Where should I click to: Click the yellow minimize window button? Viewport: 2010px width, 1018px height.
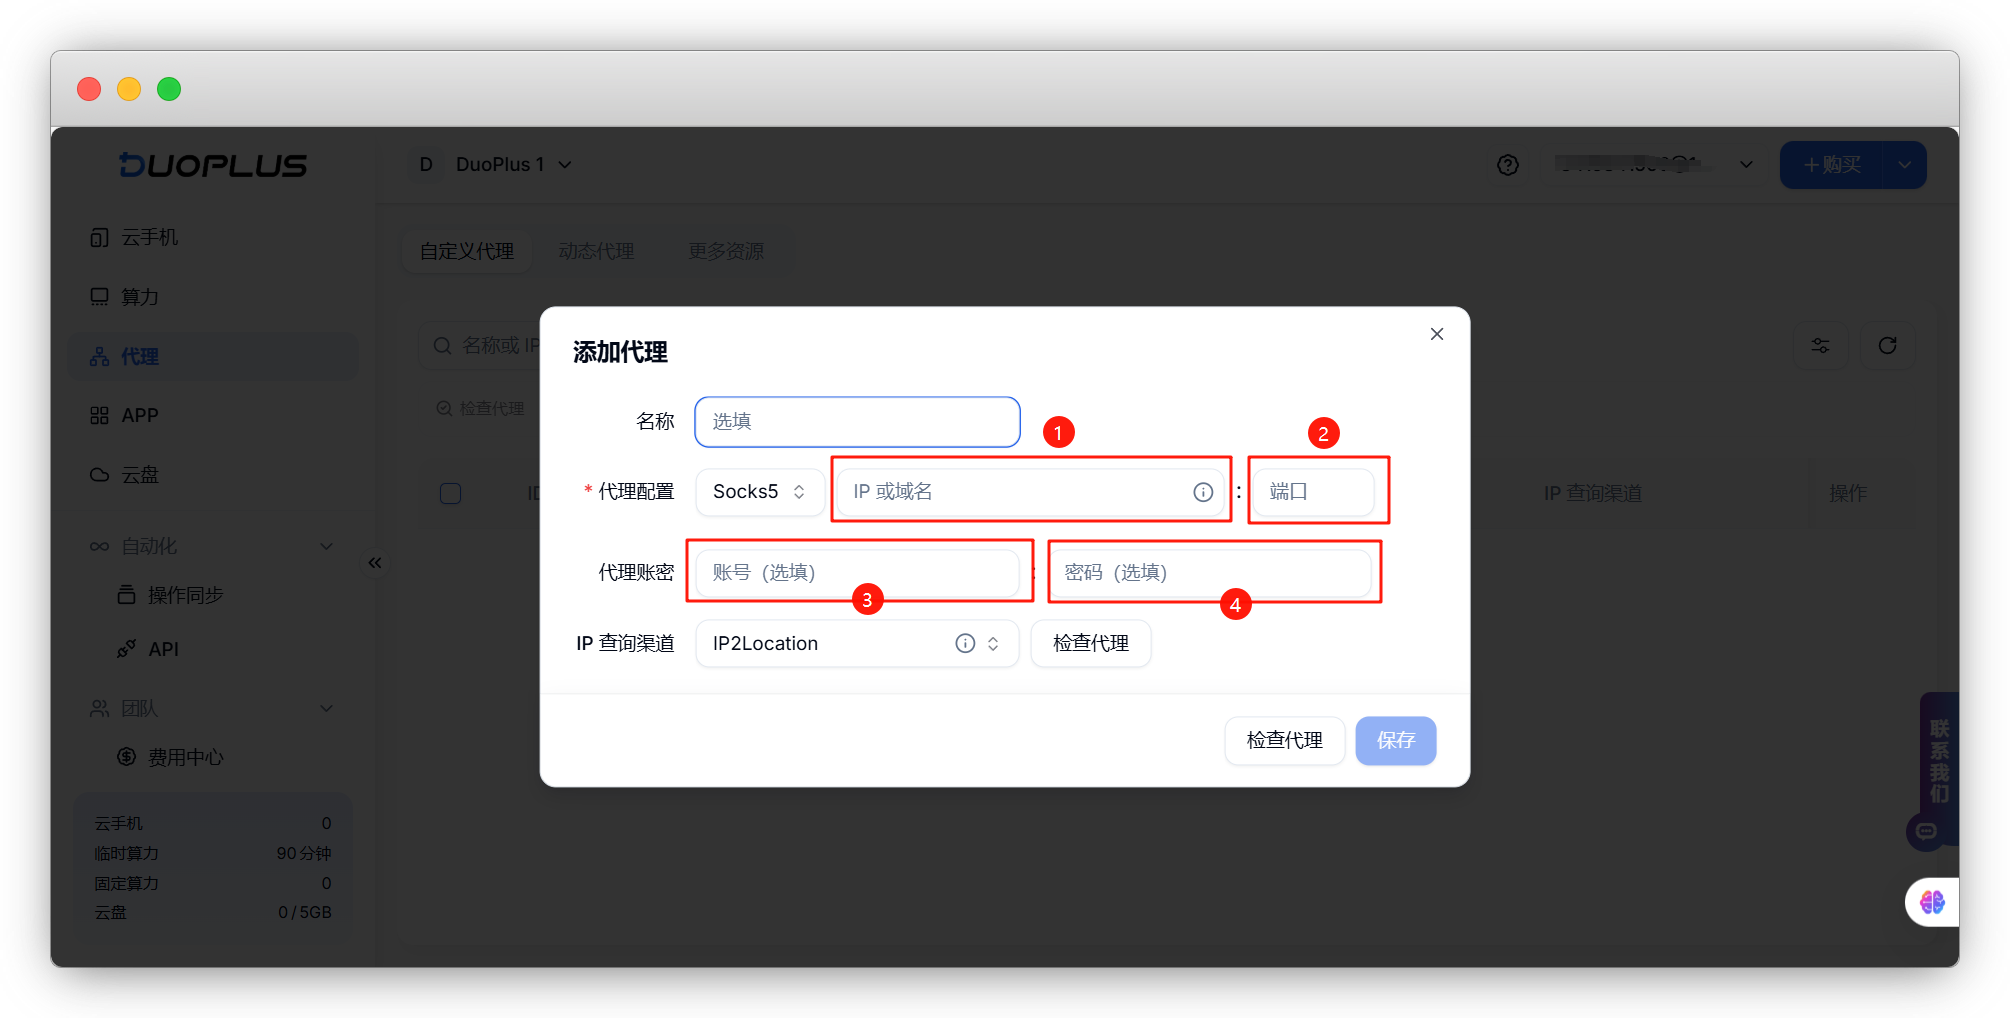(129, 89)
